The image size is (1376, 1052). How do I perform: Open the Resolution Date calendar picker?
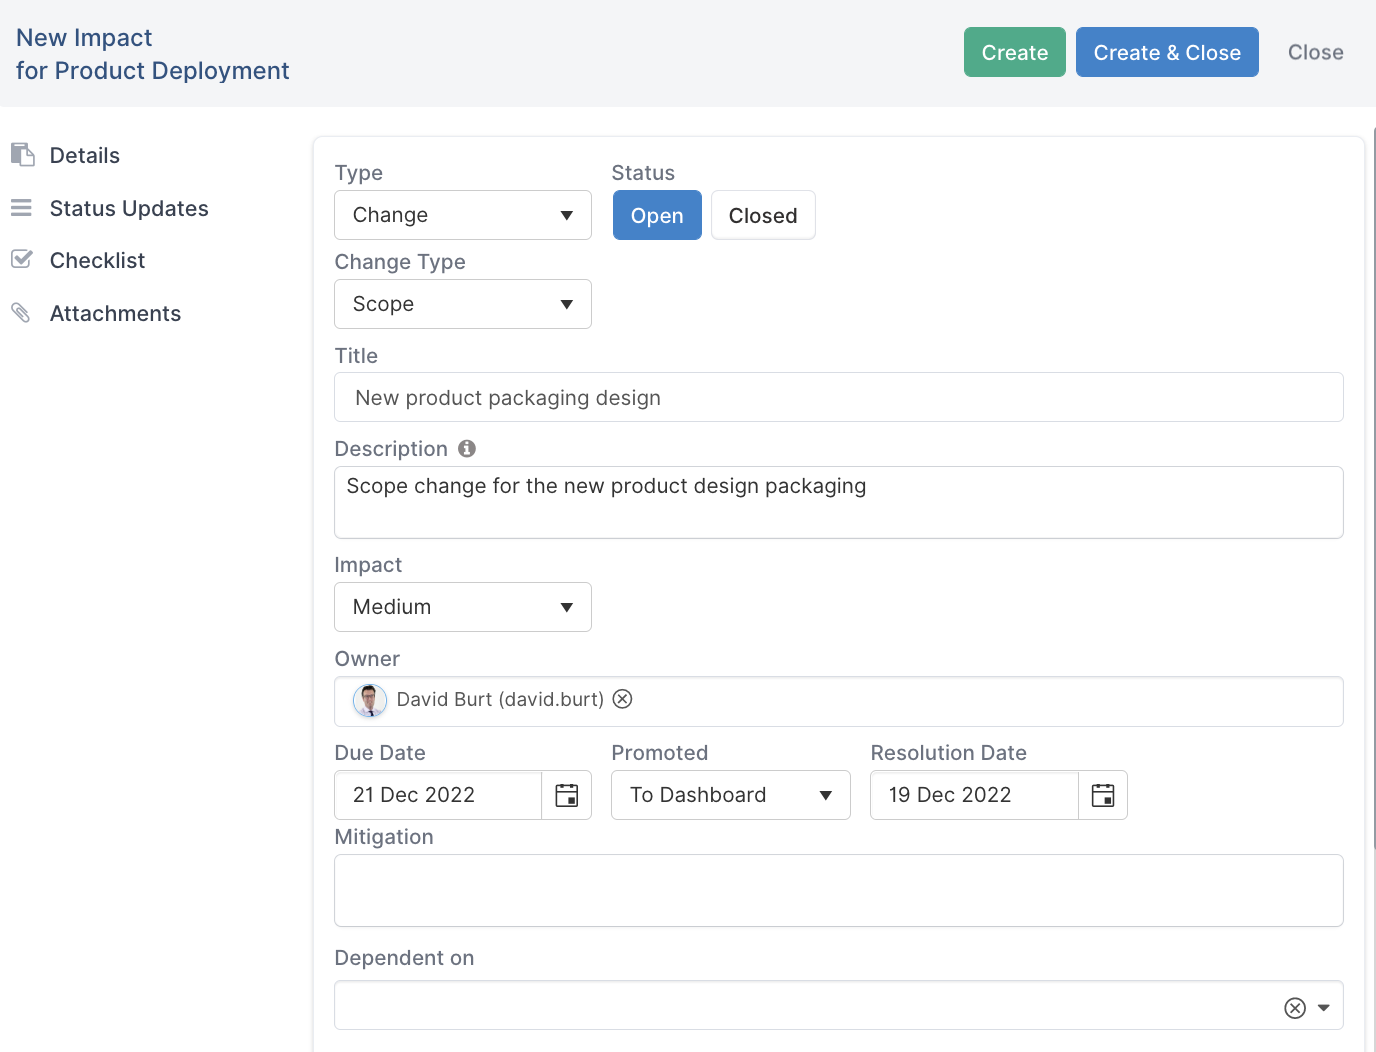point(1102,795)
